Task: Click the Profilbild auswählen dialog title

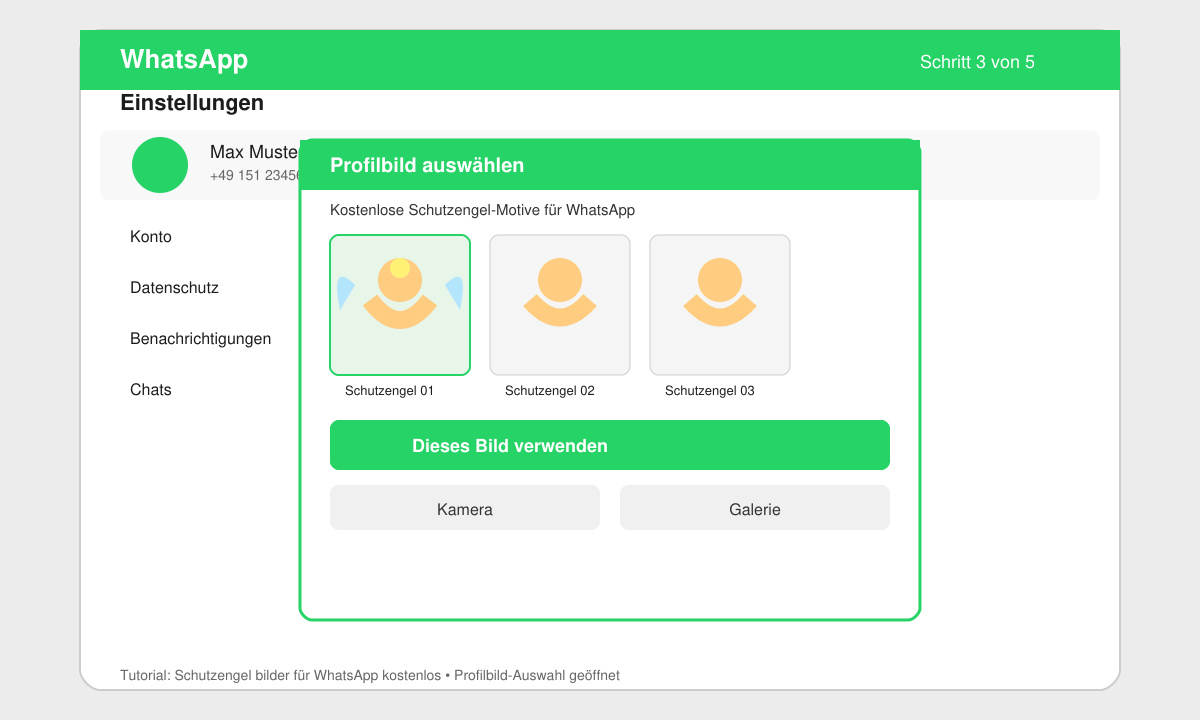Action: pyautogui.click(x=427, y=165)
